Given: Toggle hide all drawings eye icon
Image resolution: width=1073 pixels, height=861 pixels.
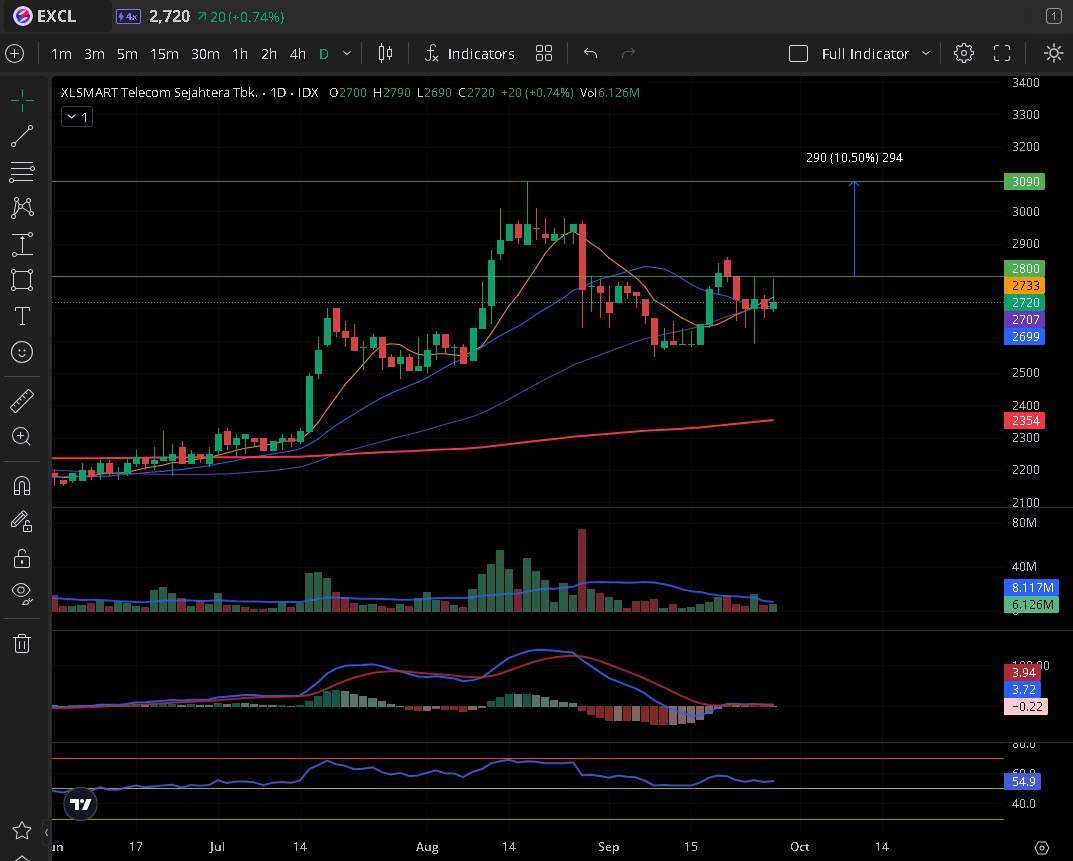Looking at the screenshot, I should click(x=22, y=593).
